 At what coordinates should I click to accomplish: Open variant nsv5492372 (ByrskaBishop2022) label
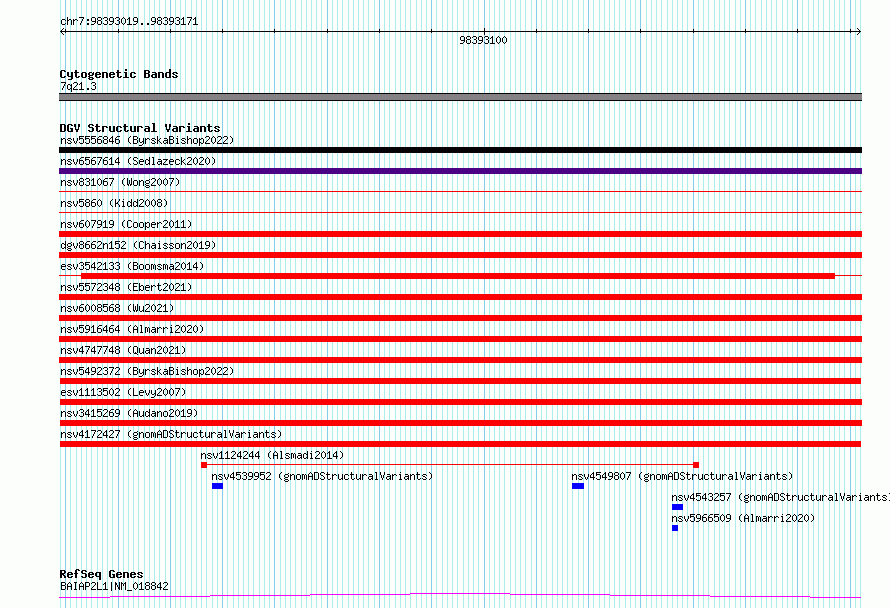(x=147, y=371)
